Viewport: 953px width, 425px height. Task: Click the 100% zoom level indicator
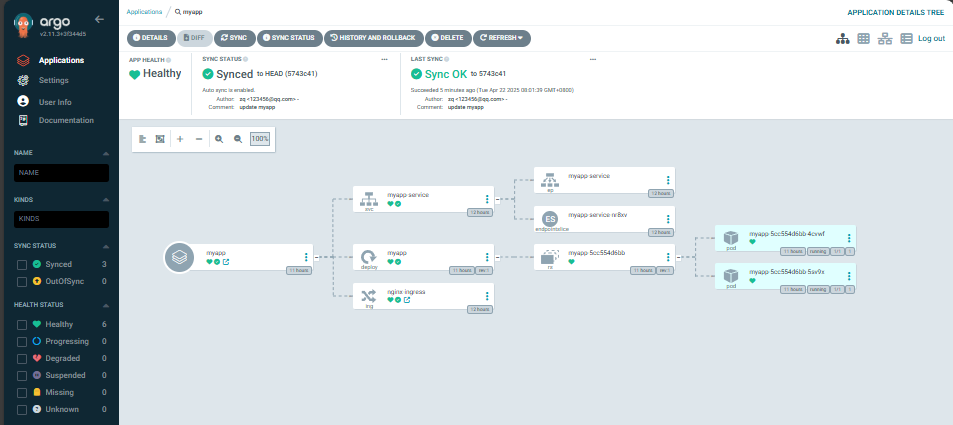pyautogui.click(x=260, y=139)
